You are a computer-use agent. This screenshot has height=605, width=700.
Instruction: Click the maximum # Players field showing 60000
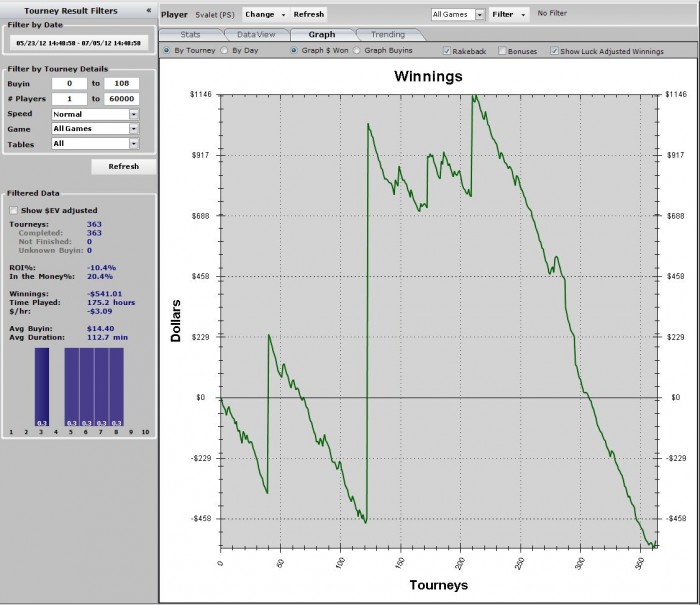click(121, 99)
